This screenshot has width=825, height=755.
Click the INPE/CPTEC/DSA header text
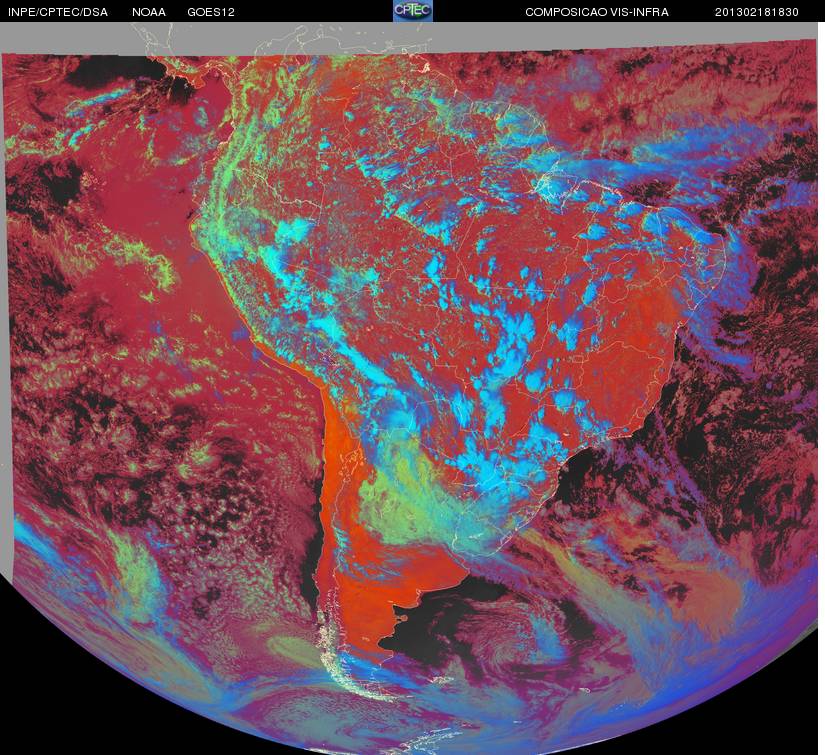[57, 12]
